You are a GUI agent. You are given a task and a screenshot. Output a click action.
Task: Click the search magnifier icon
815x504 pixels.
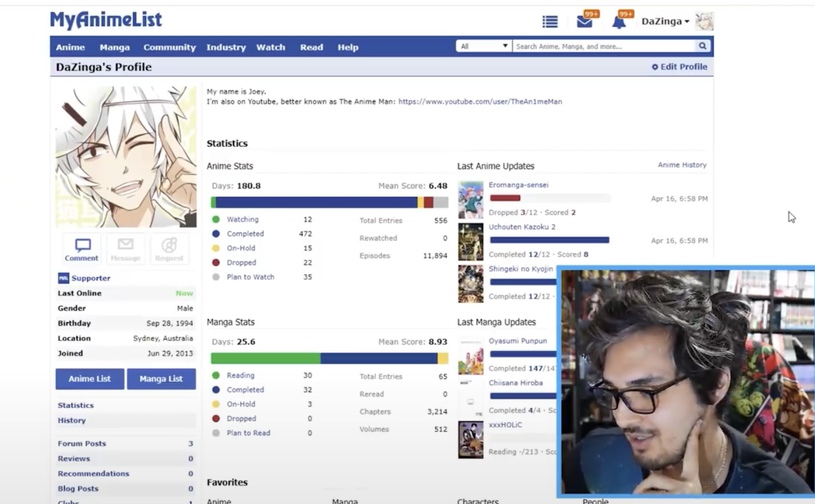click(703, 46)
